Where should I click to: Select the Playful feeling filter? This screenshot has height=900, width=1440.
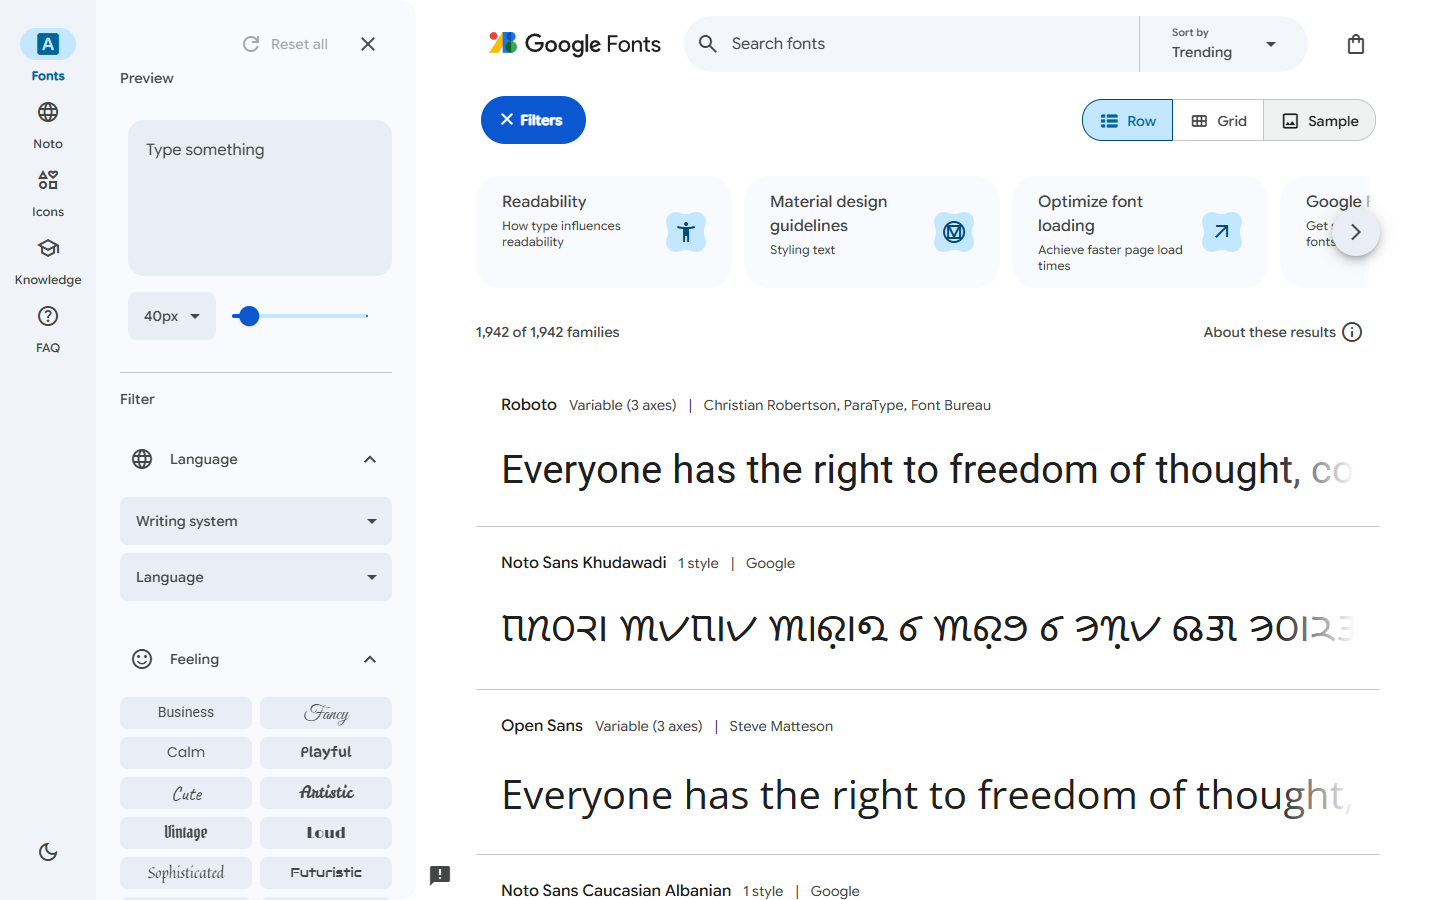click(x=326, y=753)
